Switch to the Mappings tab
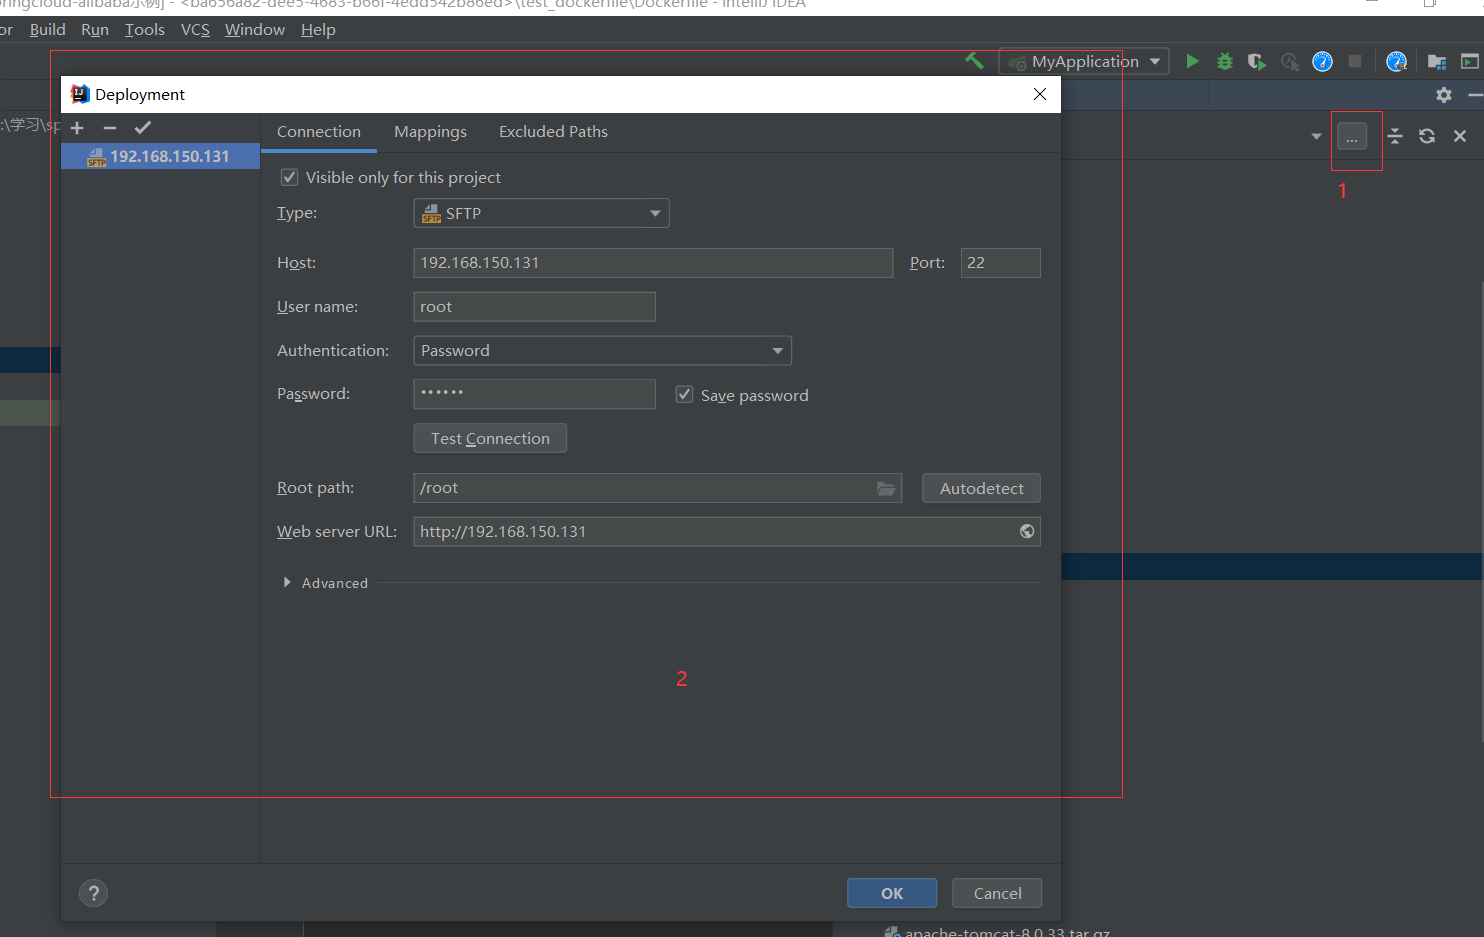Screen dimensions: 1484x937 pyautogui.click(x=430, y=132)
